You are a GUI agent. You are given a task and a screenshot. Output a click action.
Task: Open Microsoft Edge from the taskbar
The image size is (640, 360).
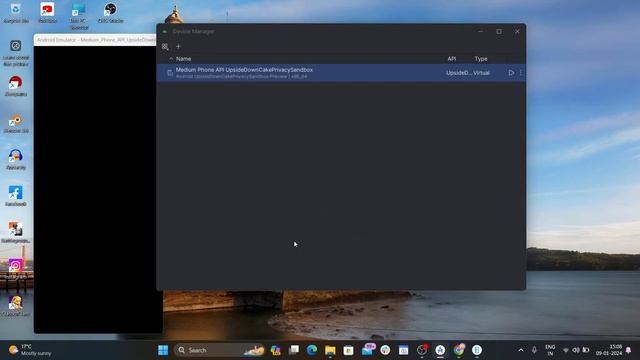point(312,350)
